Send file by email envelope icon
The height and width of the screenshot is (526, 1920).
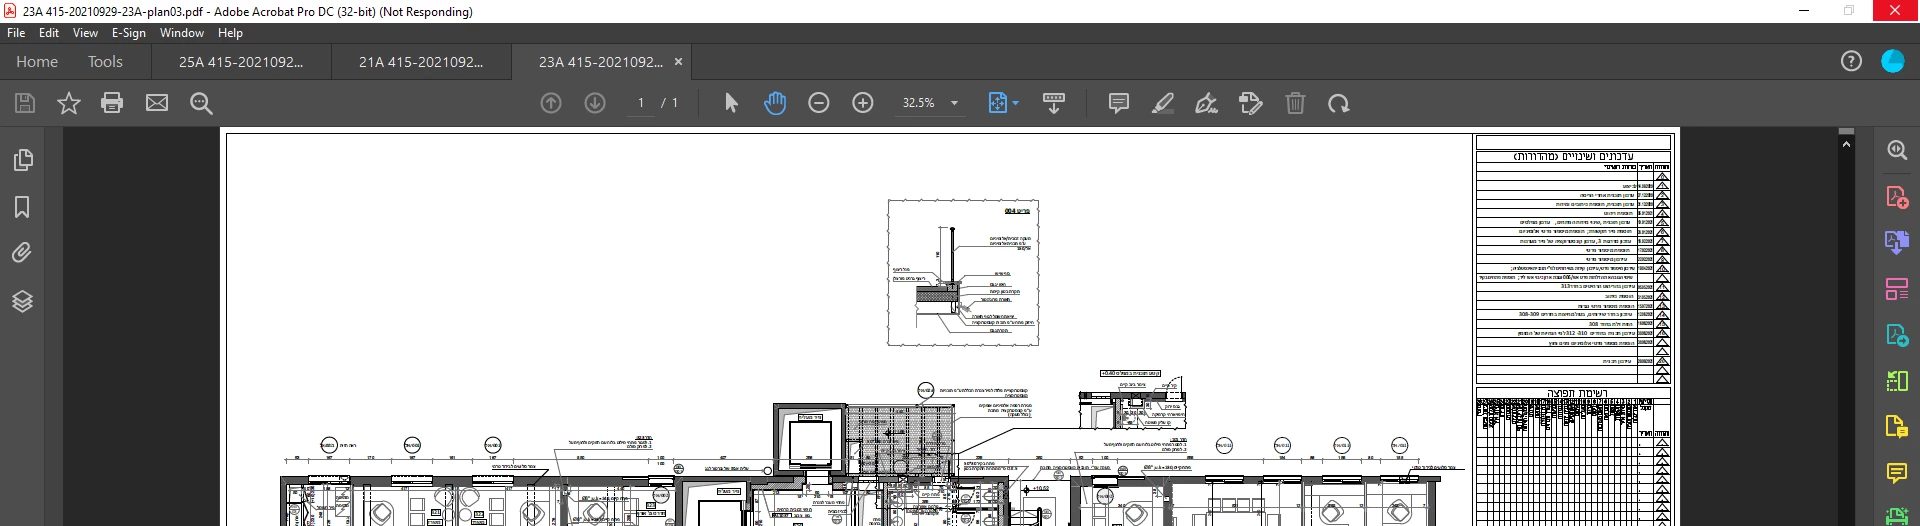point(157,103)
